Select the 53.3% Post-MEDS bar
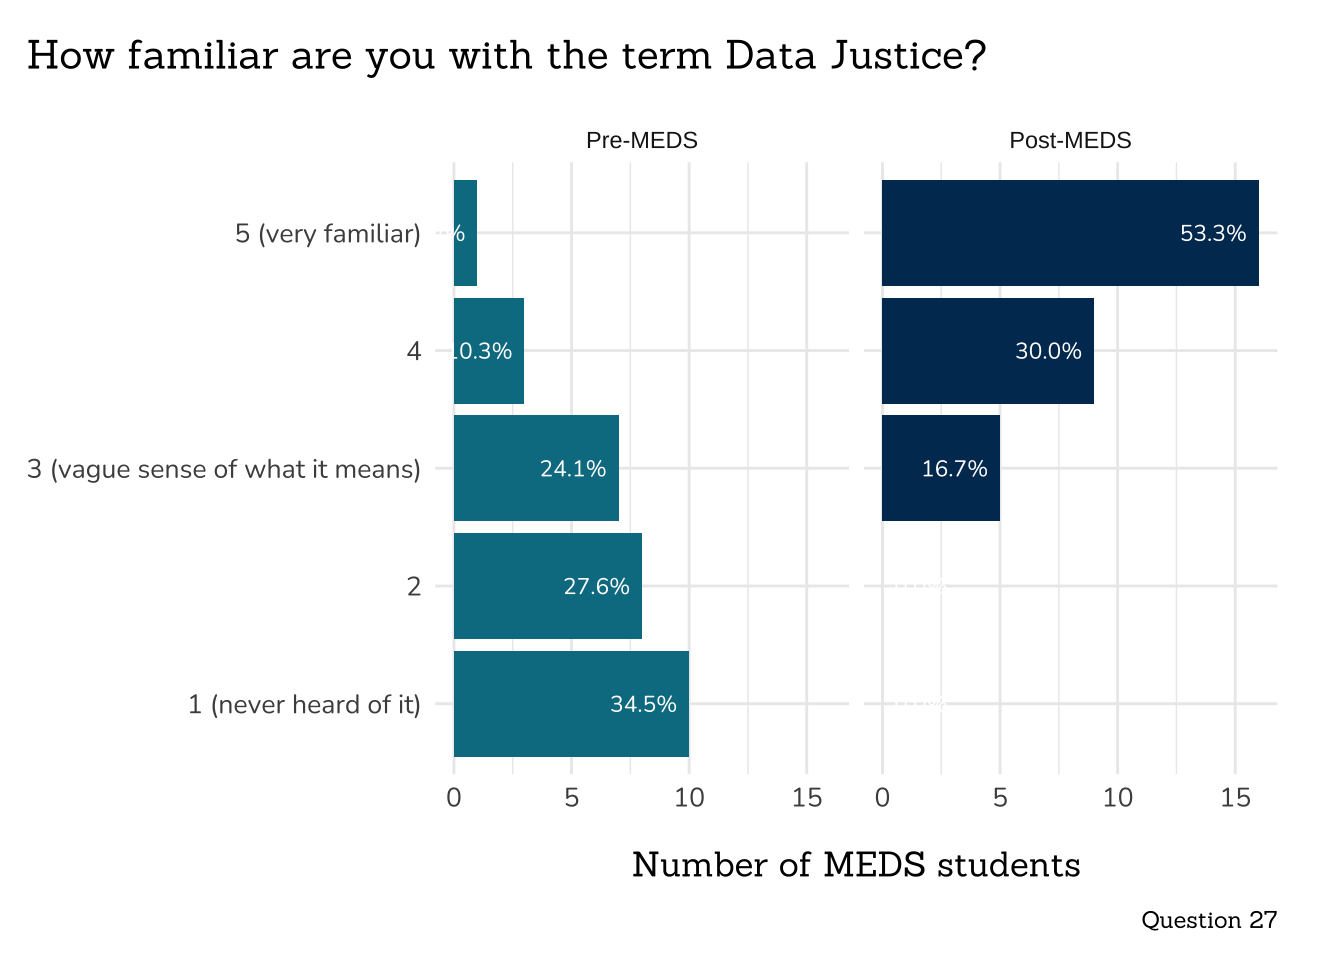Viewport: 1344px width, 960px height. tap(1069, 233)
